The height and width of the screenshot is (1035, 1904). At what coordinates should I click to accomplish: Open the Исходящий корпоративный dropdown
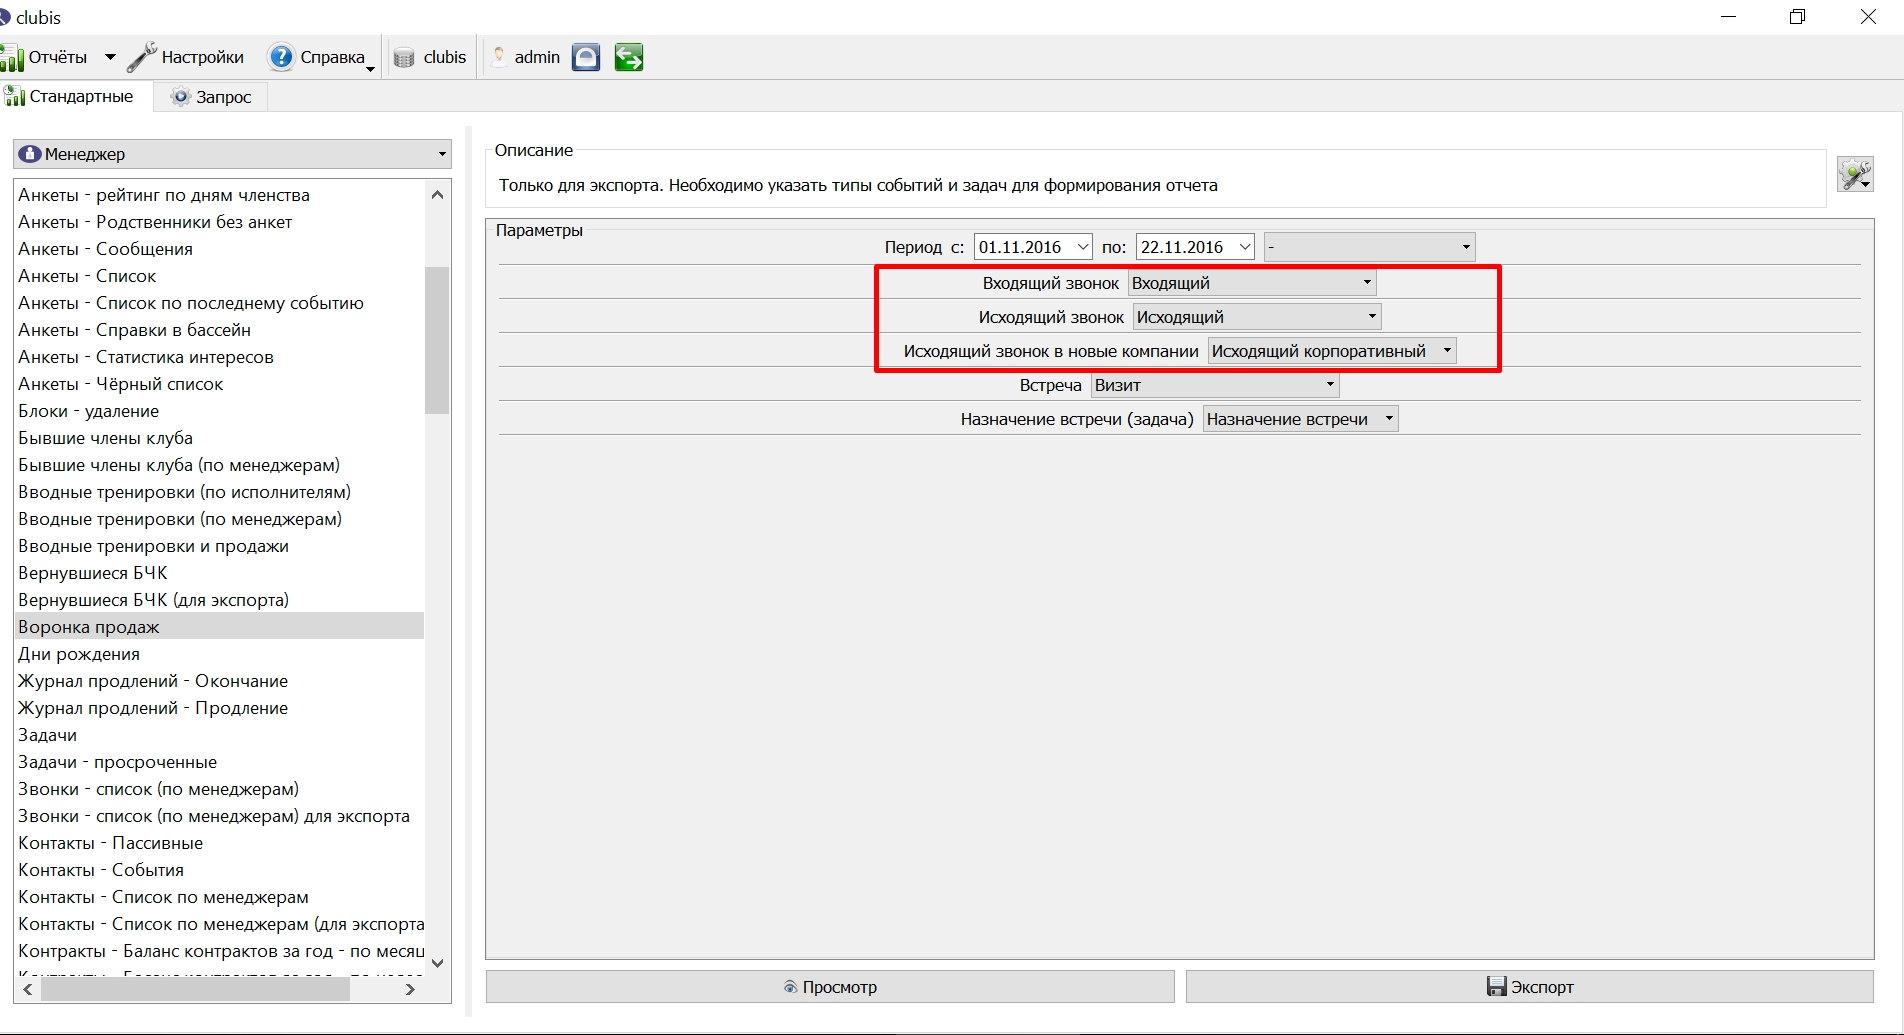1332,351
